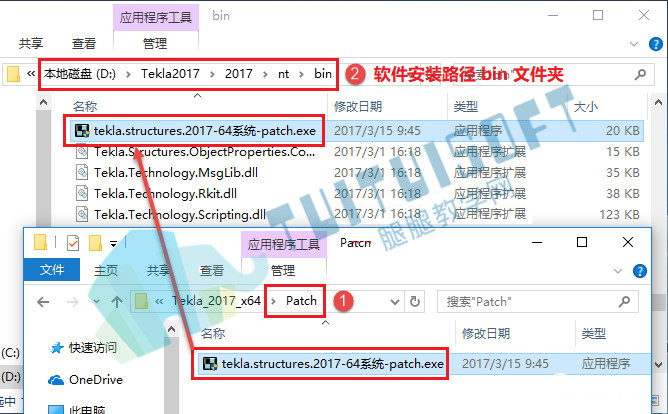Open 共享 tab in bin window
This screenshot has height=414, width=668.
[31, 43]
